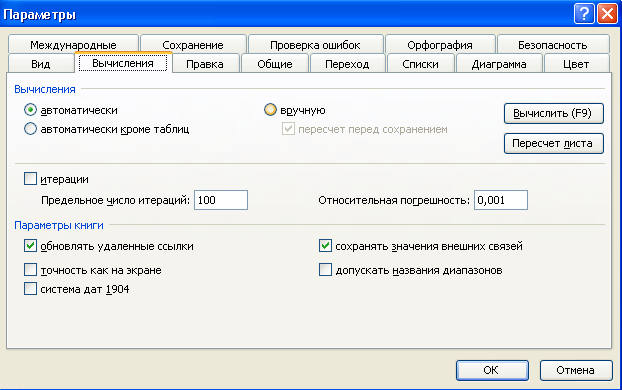Open the Цвет tab
This screenshot has width=622, height=390.
(576, 64)
